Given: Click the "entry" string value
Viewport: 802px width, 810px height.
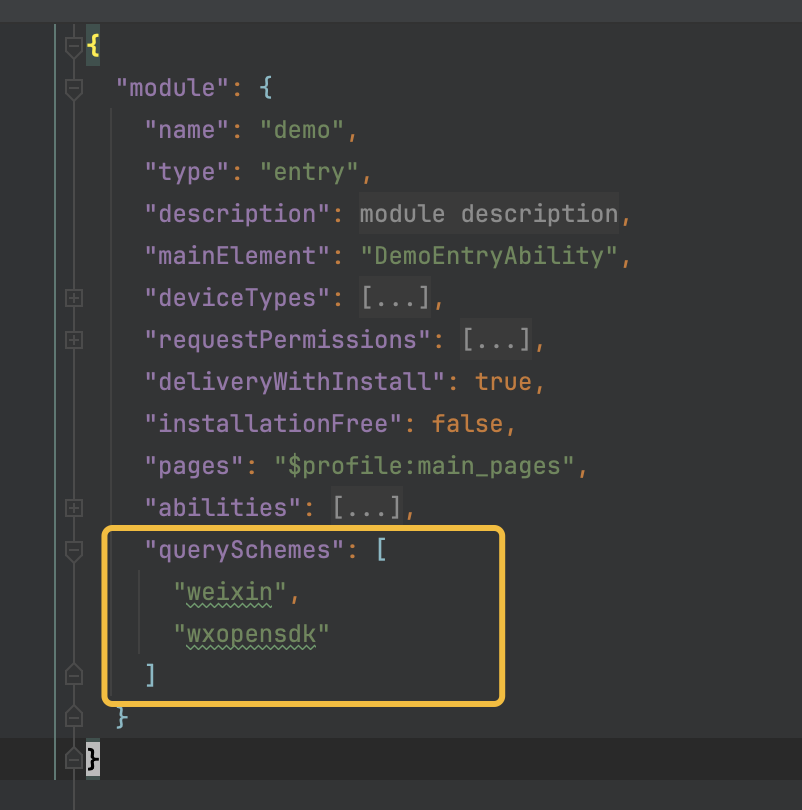Looking at the screenshot, I should [x=309, y=172].
